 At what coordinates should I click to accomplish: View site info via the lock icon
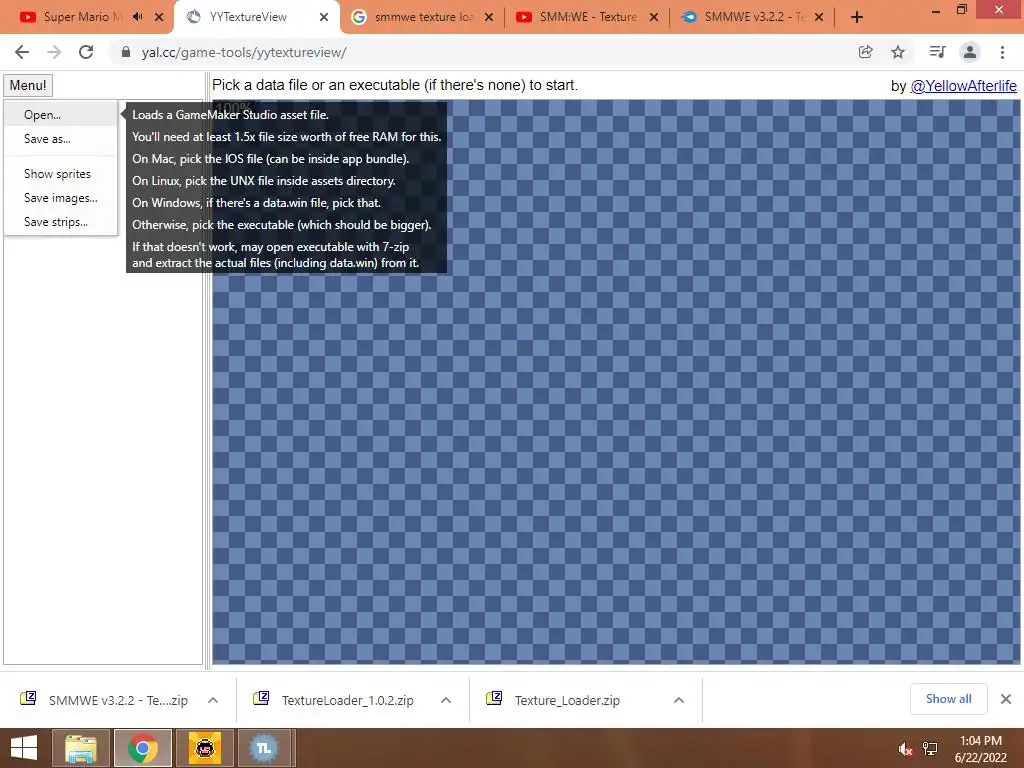126,52
